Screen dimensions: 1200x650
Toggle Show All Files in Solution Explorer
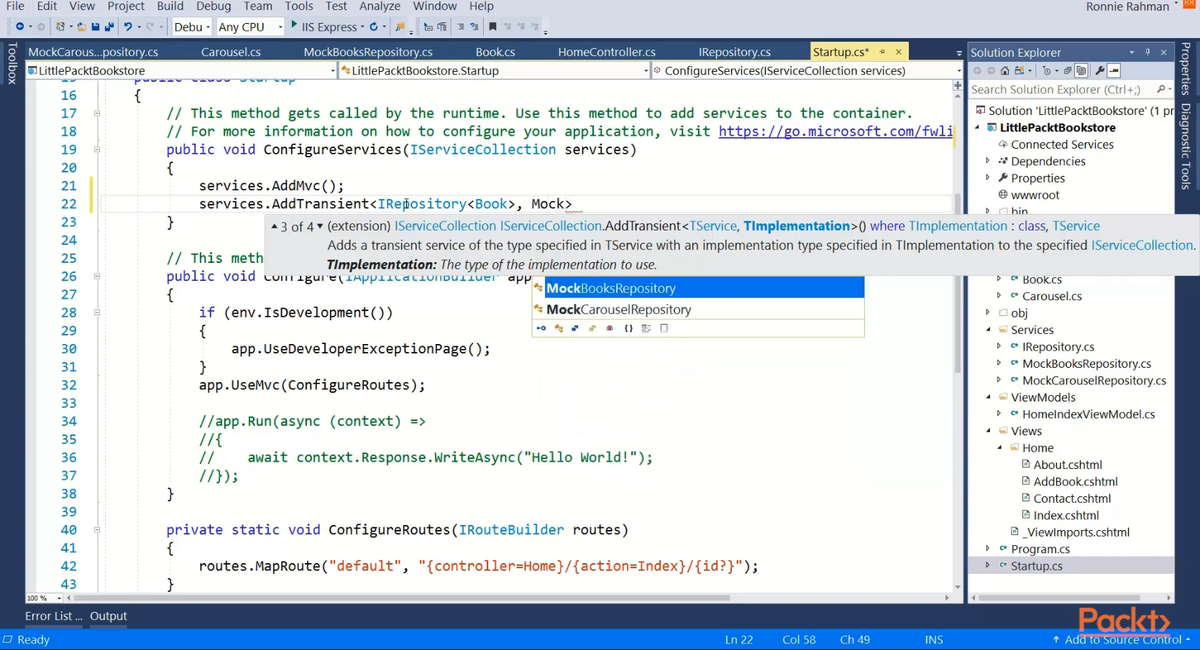pyautogui.click(x=1081, y=71)
